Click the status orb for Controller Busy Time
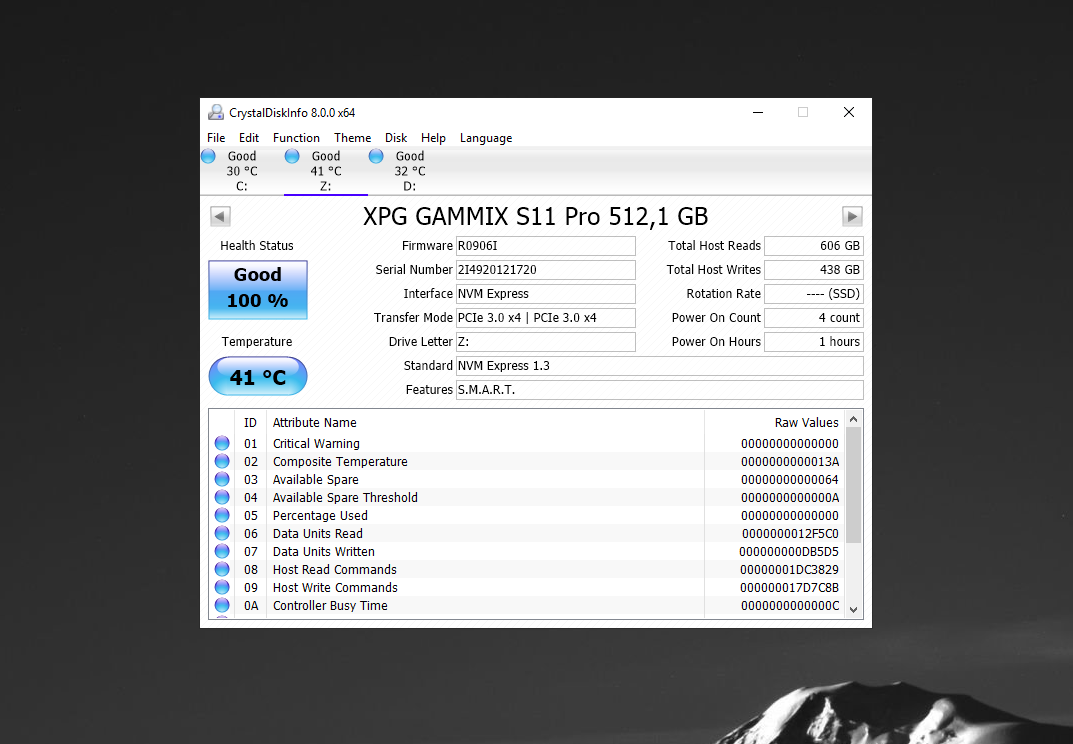 222,605
